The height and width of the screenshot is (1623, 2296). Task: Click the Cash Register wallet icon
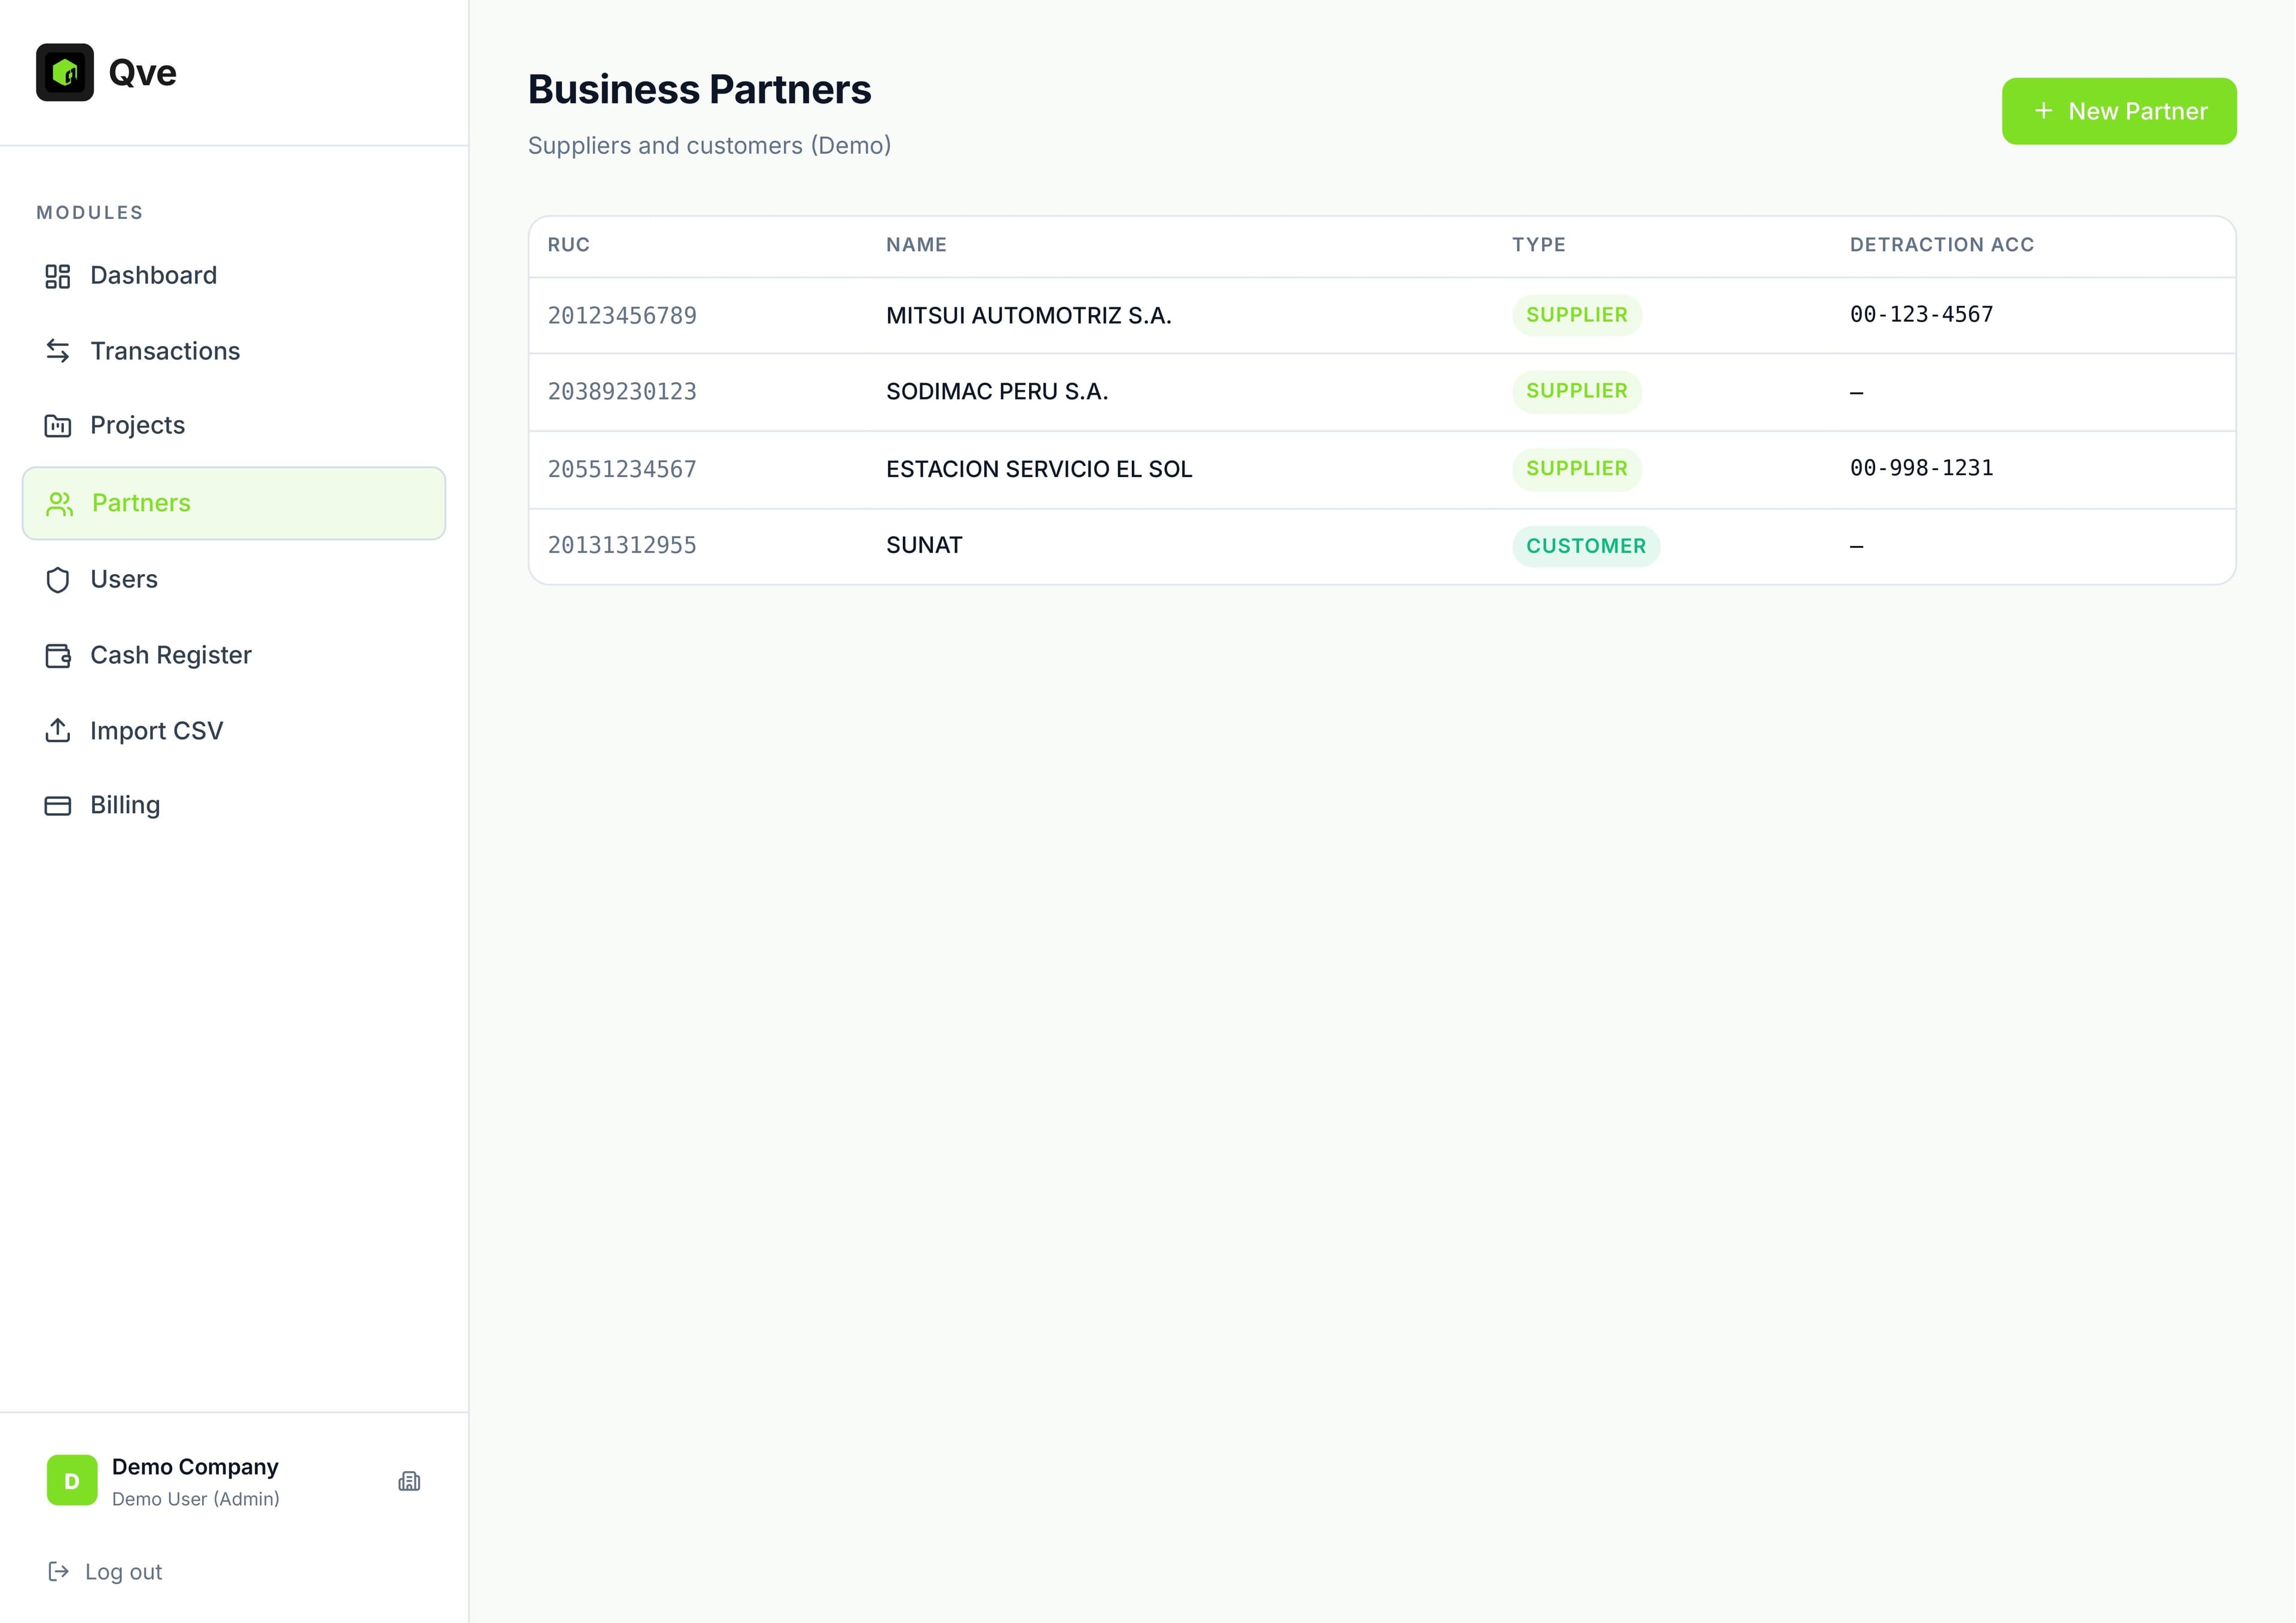[58, 655]
